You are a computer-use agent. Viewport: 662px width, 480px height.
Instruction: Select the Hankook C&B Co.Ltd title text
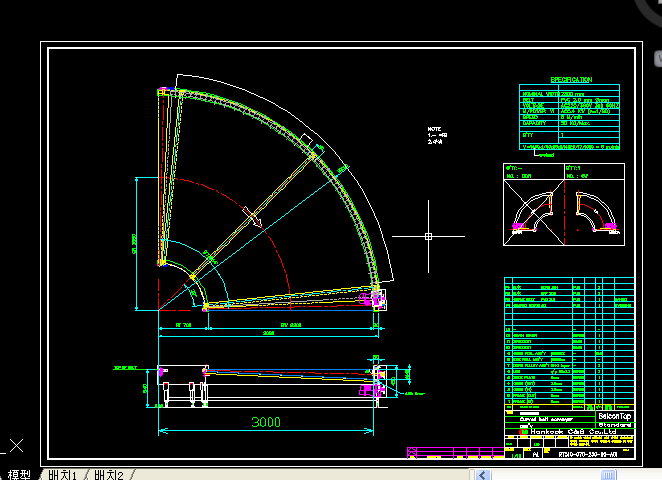[573, 432]
